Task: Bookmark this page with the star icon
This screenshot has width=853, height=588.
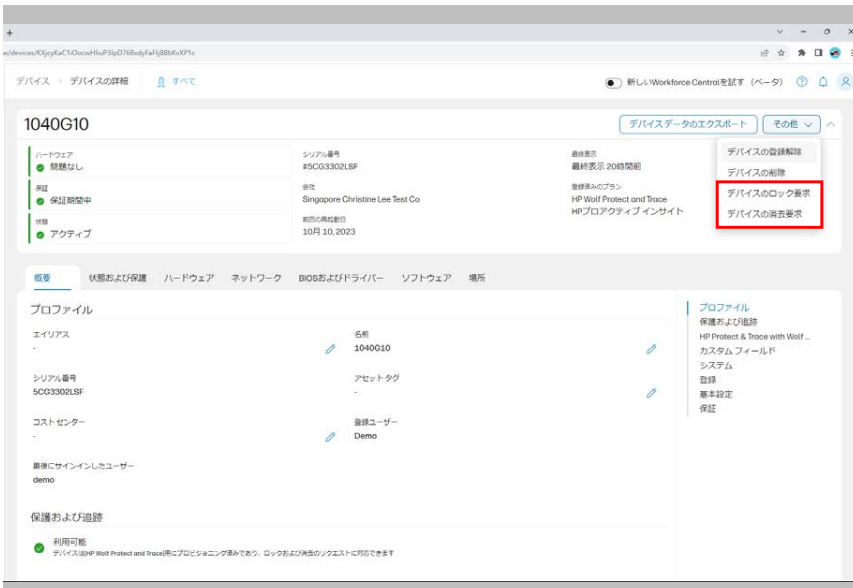Action: point(781,53)
